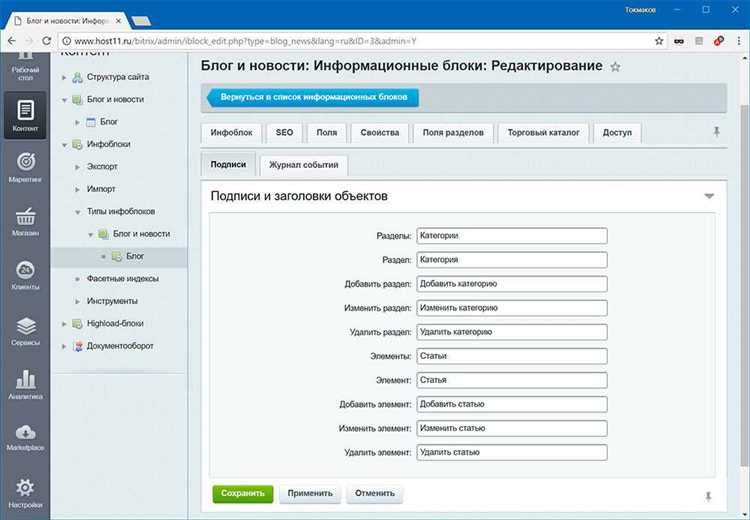Collapse the top Блог и новости node
Image resolution: width=750 pixels, height=520 pixels.
click(x=64, y=100)
